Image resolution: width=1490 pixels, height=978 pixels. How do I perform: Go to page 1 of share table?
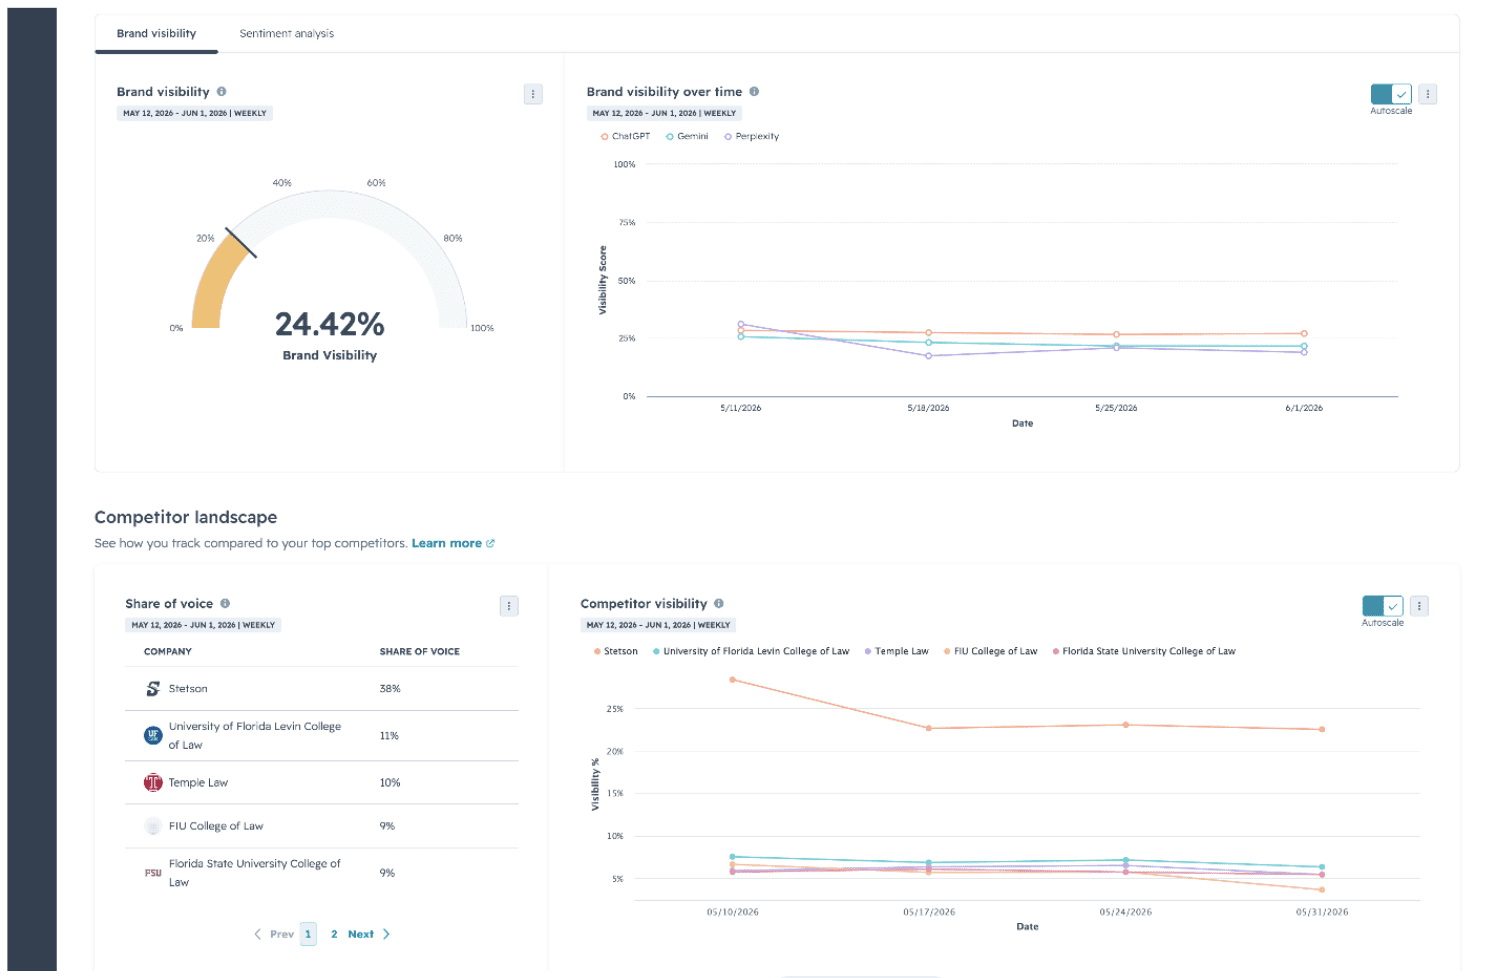point(308,934)
